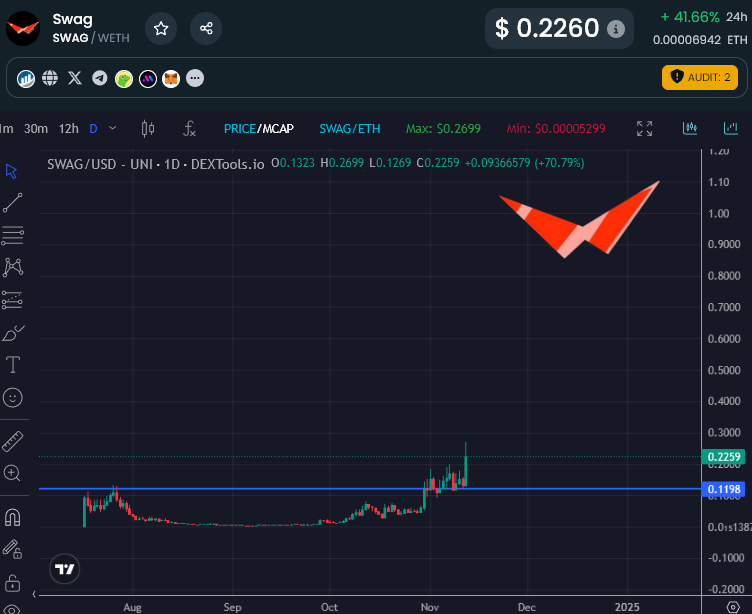Screen dimensions: 752x614
Task: Open the blue chart explorer link icon
Action: tap(26, 78)
